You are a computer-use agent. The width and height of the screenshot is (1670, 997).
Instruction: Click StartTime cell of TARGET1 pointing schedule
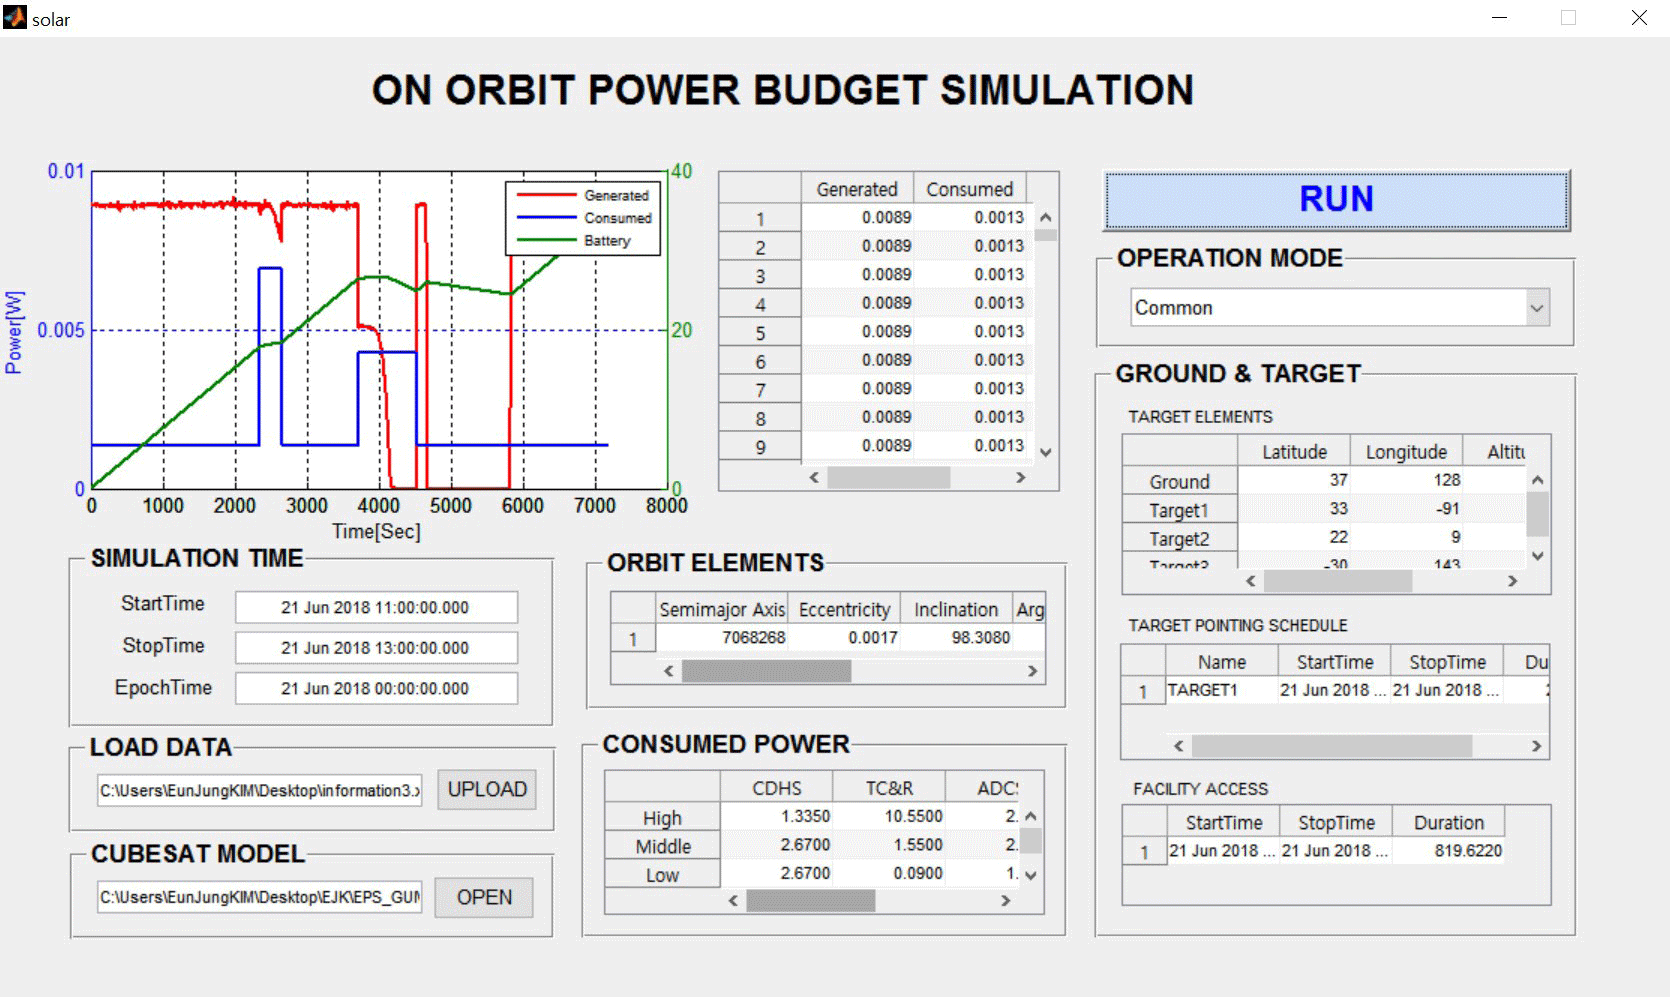(1334, 690)
